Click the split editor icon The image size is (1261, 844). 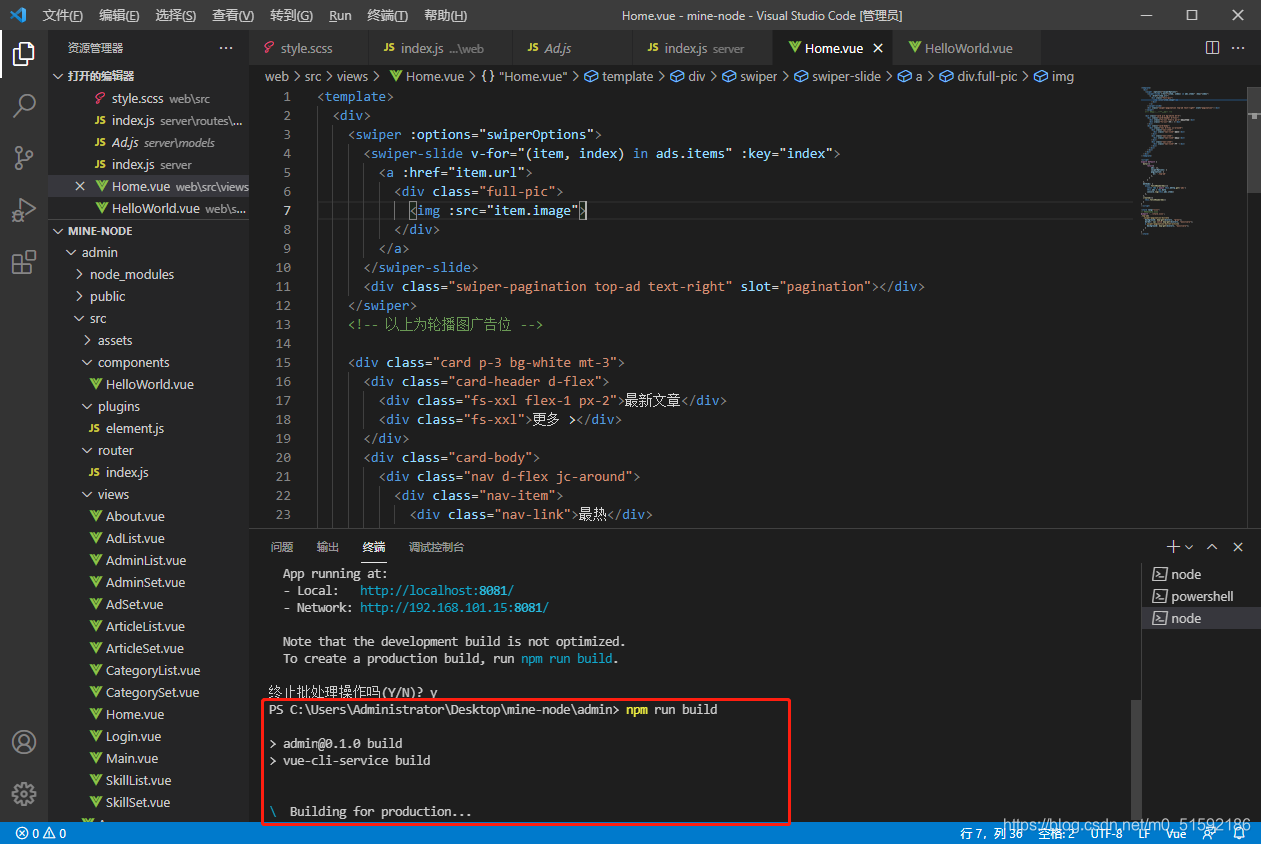click(1212, 48)
